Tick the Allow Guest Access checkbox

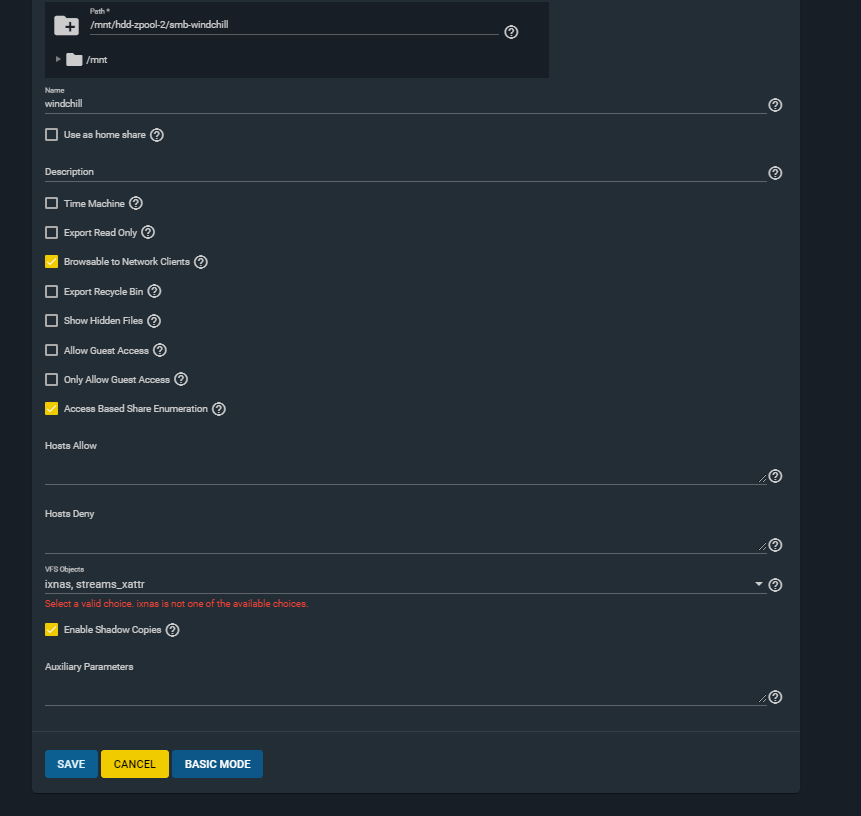click(52, 351)
